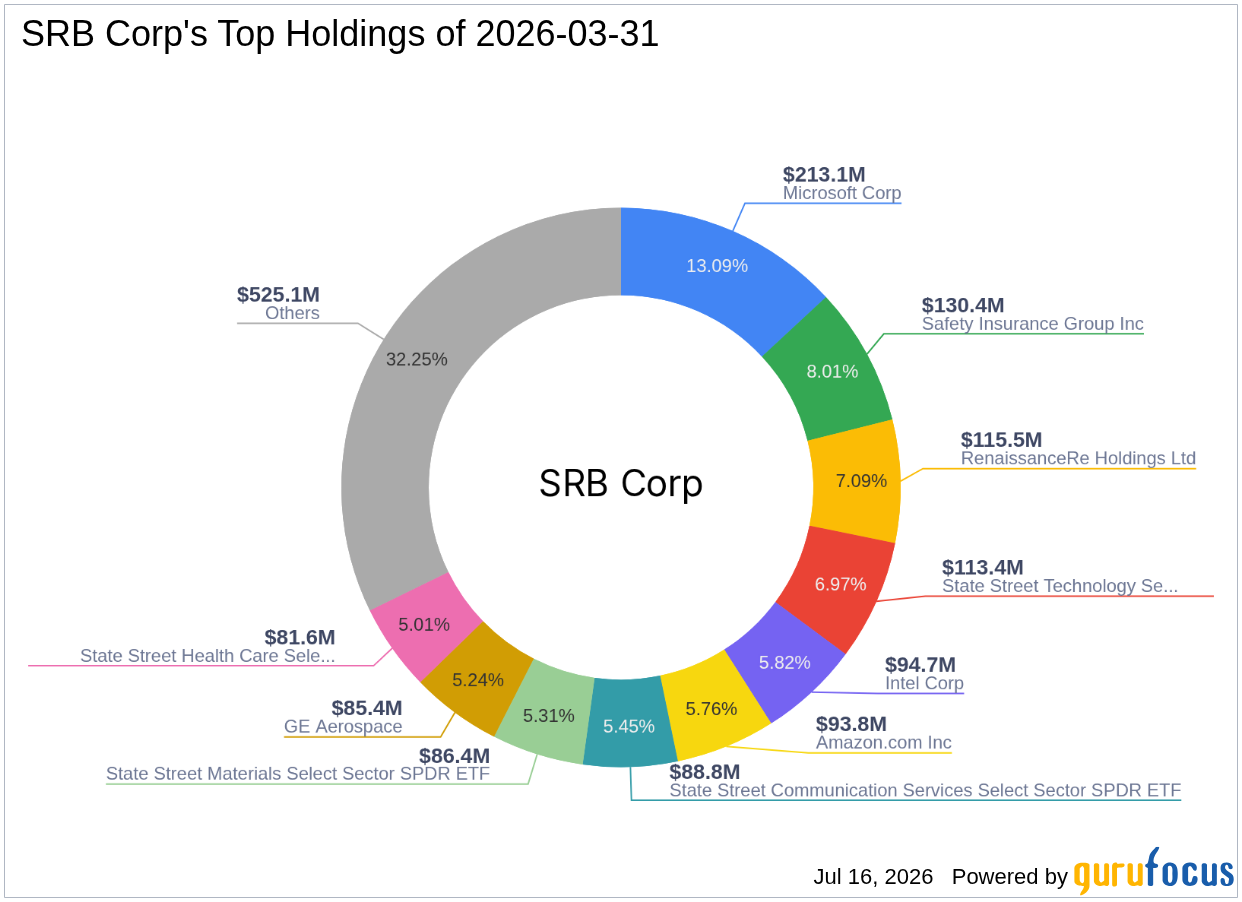The image size is (1242, 902).
Task: Select the $81.6M value
Action: (300, 637)
